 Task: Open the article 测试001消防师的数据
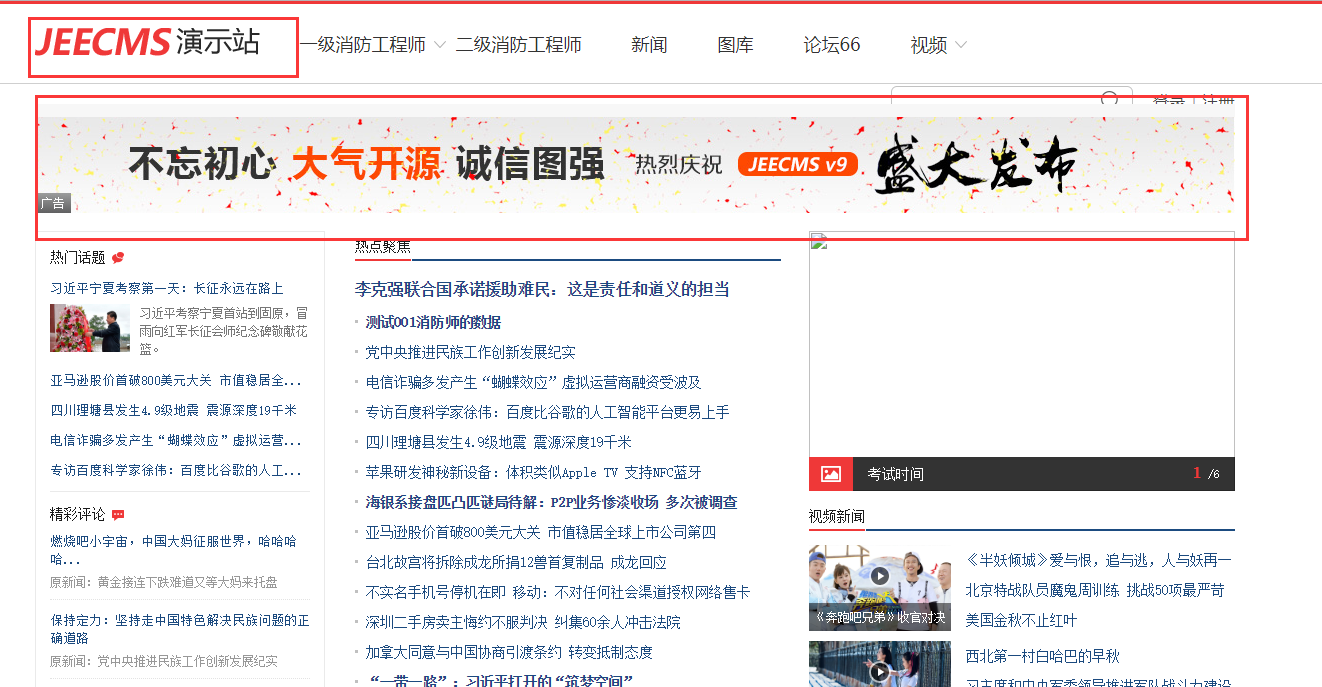pyautogui.click(x=433, y=322)
